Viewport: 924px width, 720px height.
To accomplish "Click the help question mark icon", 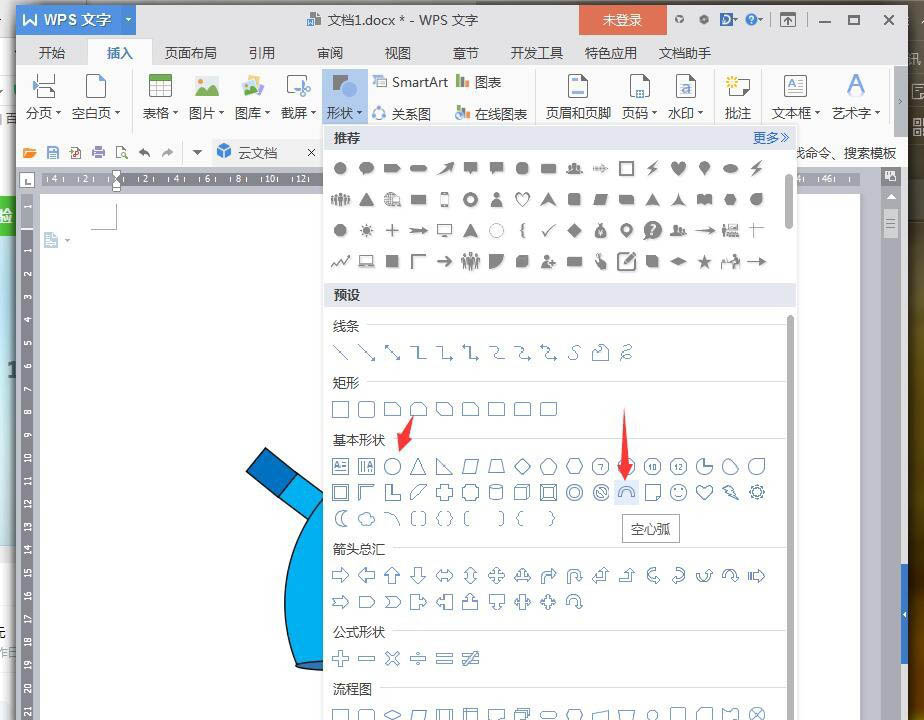I will tap(751, 20).
